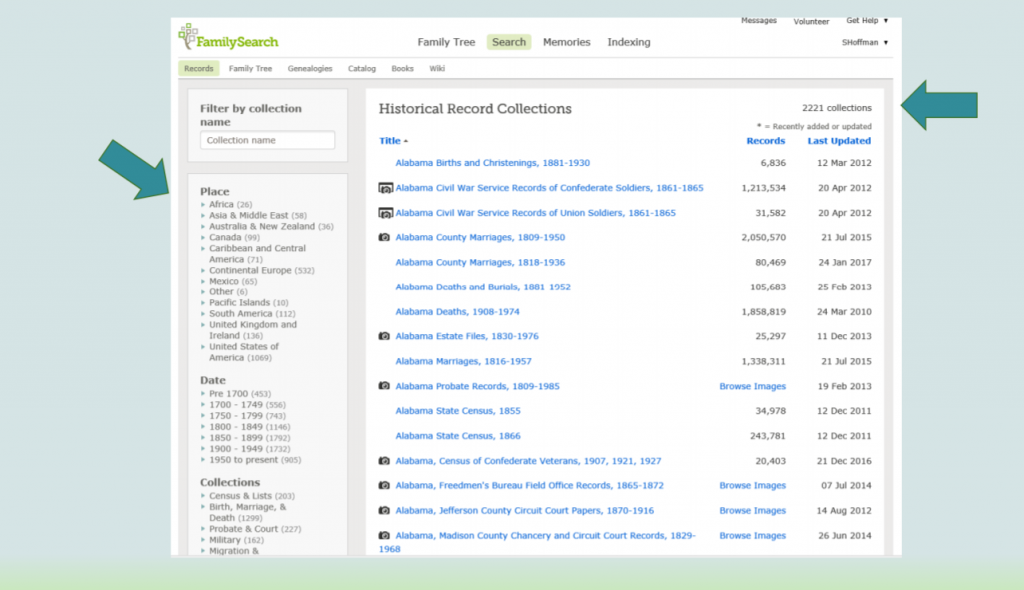Select the Search main menu item

point(509,42)
